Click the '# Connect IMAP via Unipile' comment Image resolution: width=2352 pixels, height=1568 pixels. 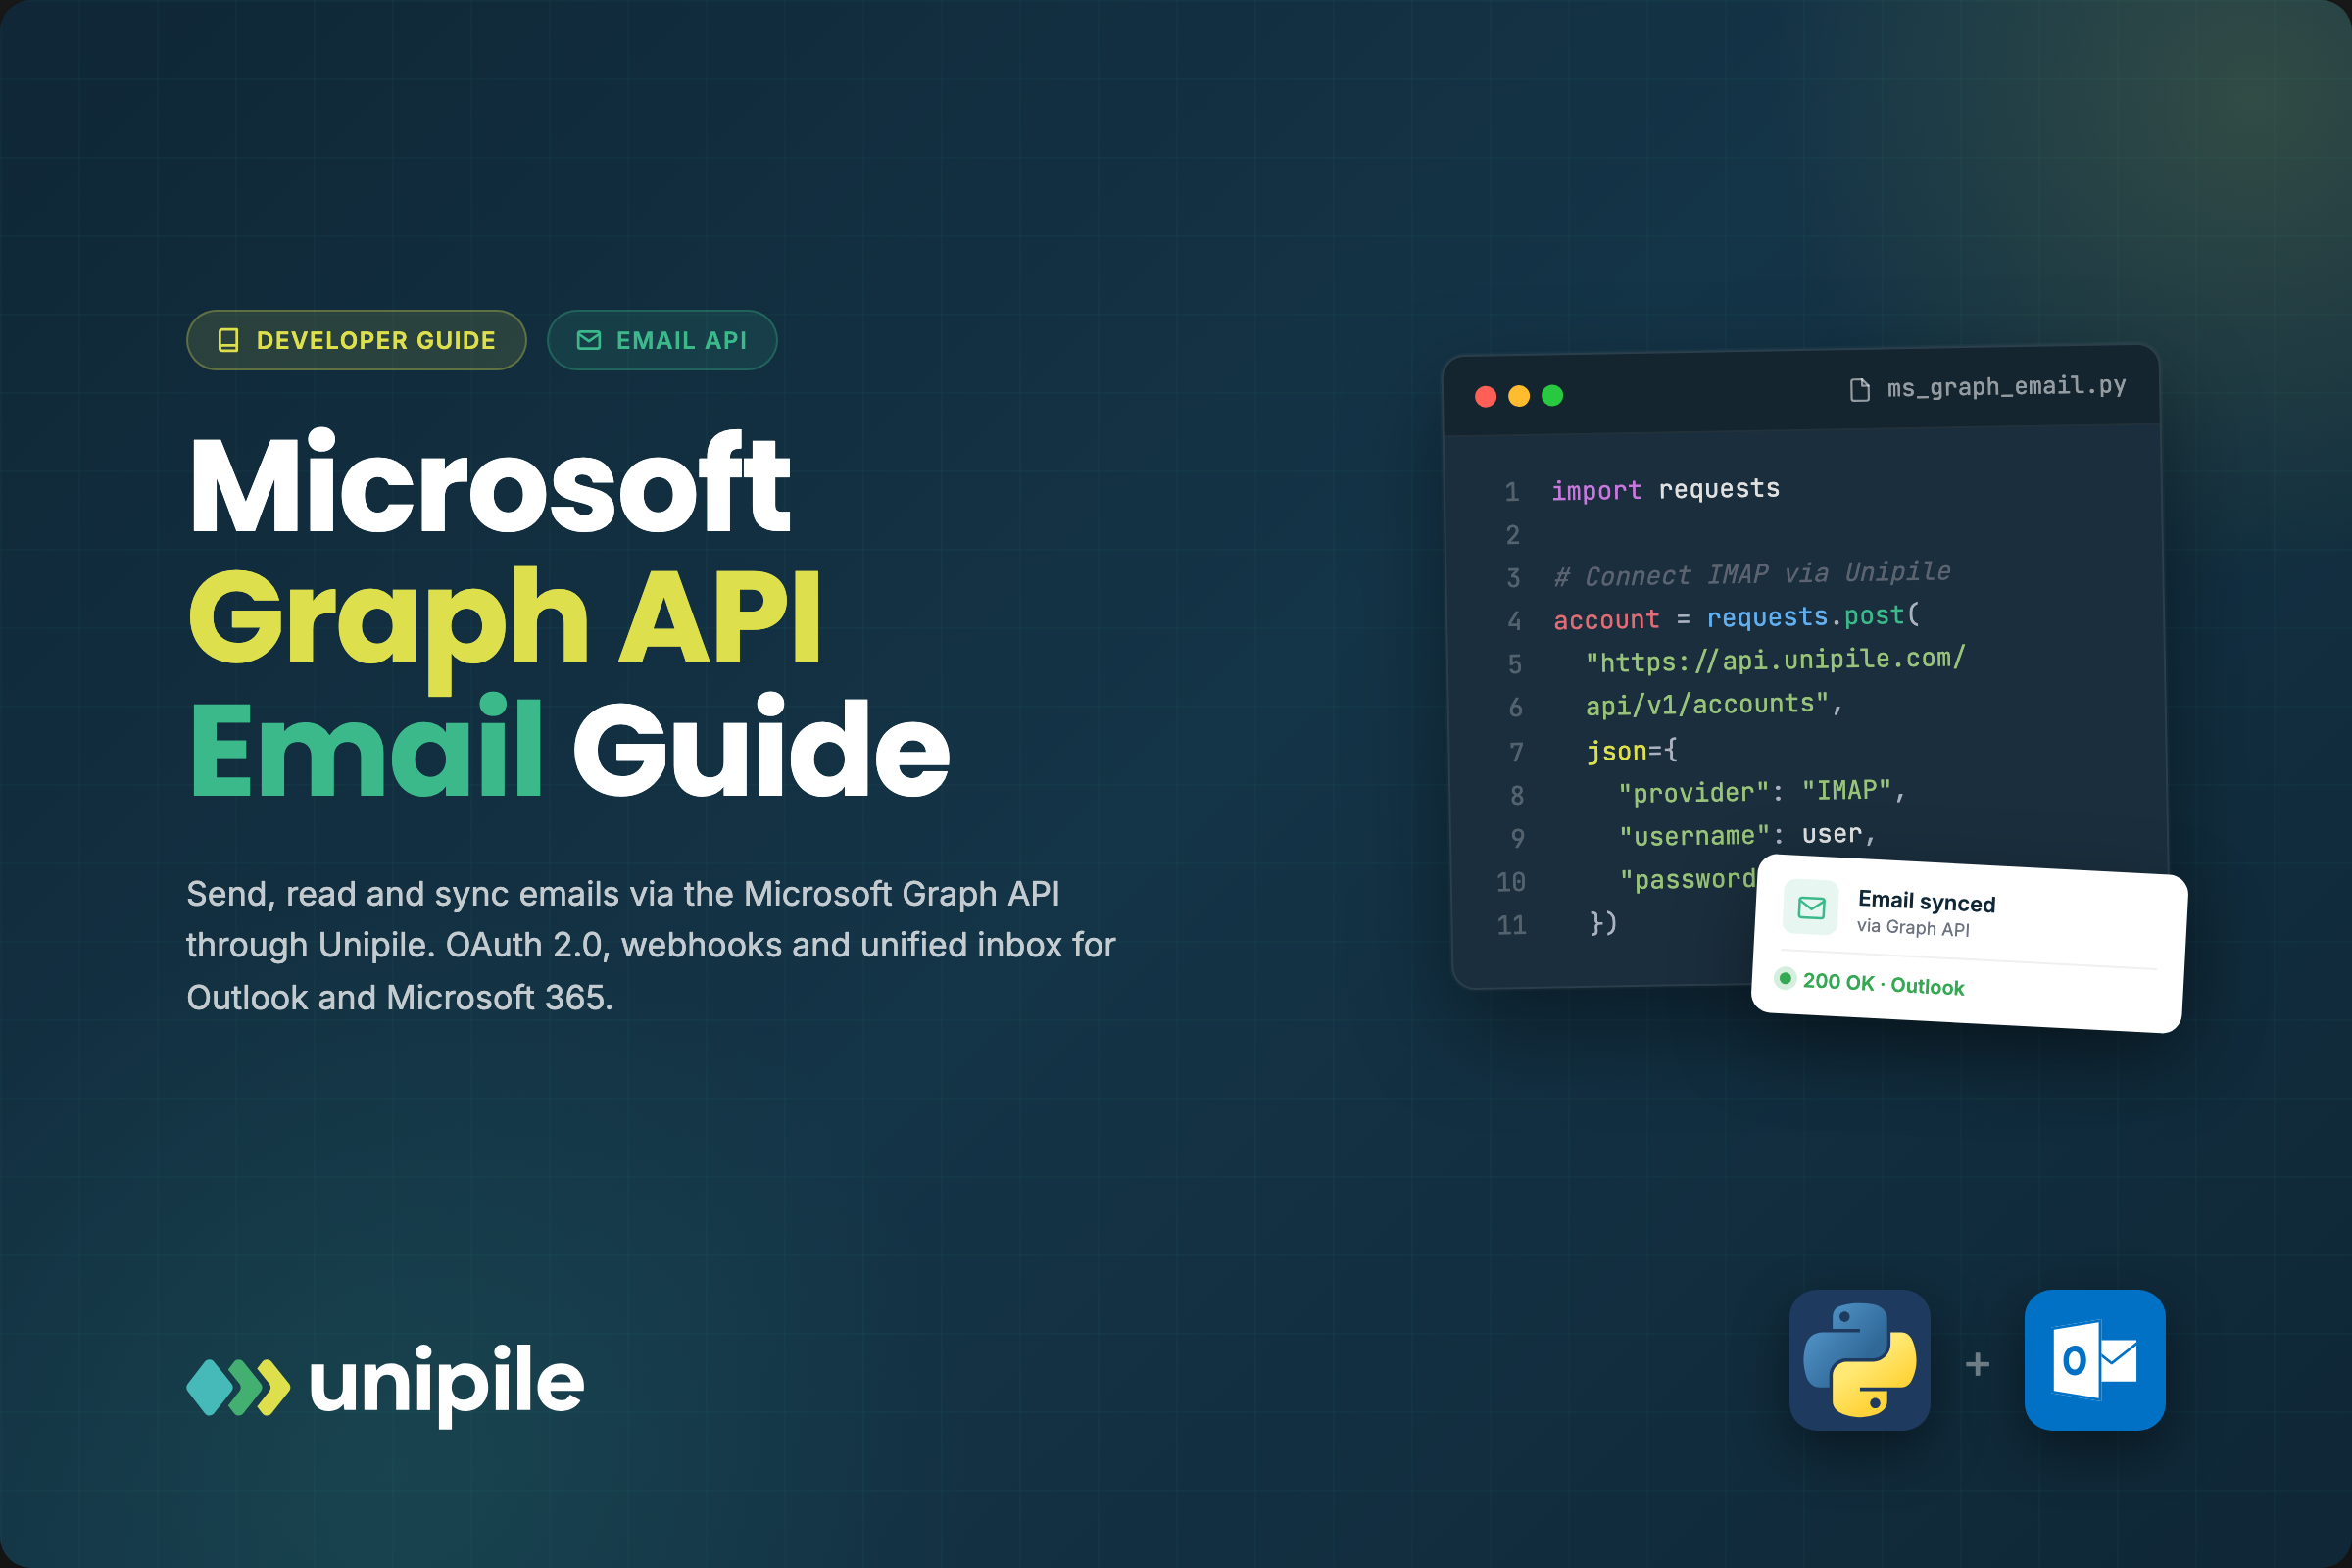click(x=1752, y=574)
